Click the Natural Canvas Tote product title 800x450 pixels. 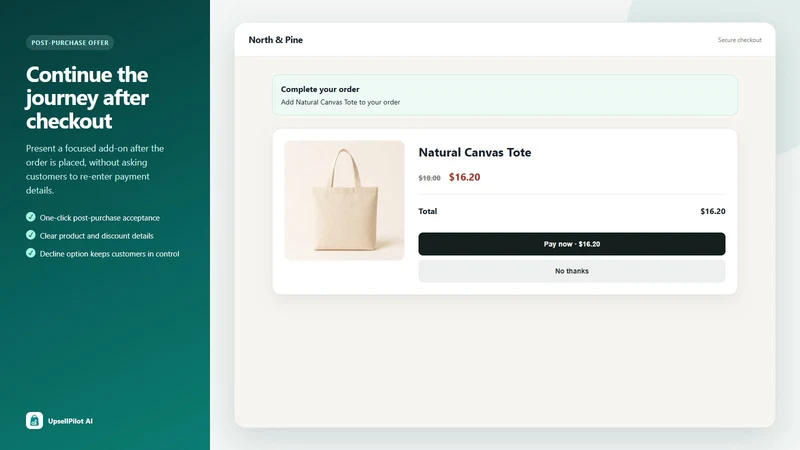(474, 152)
